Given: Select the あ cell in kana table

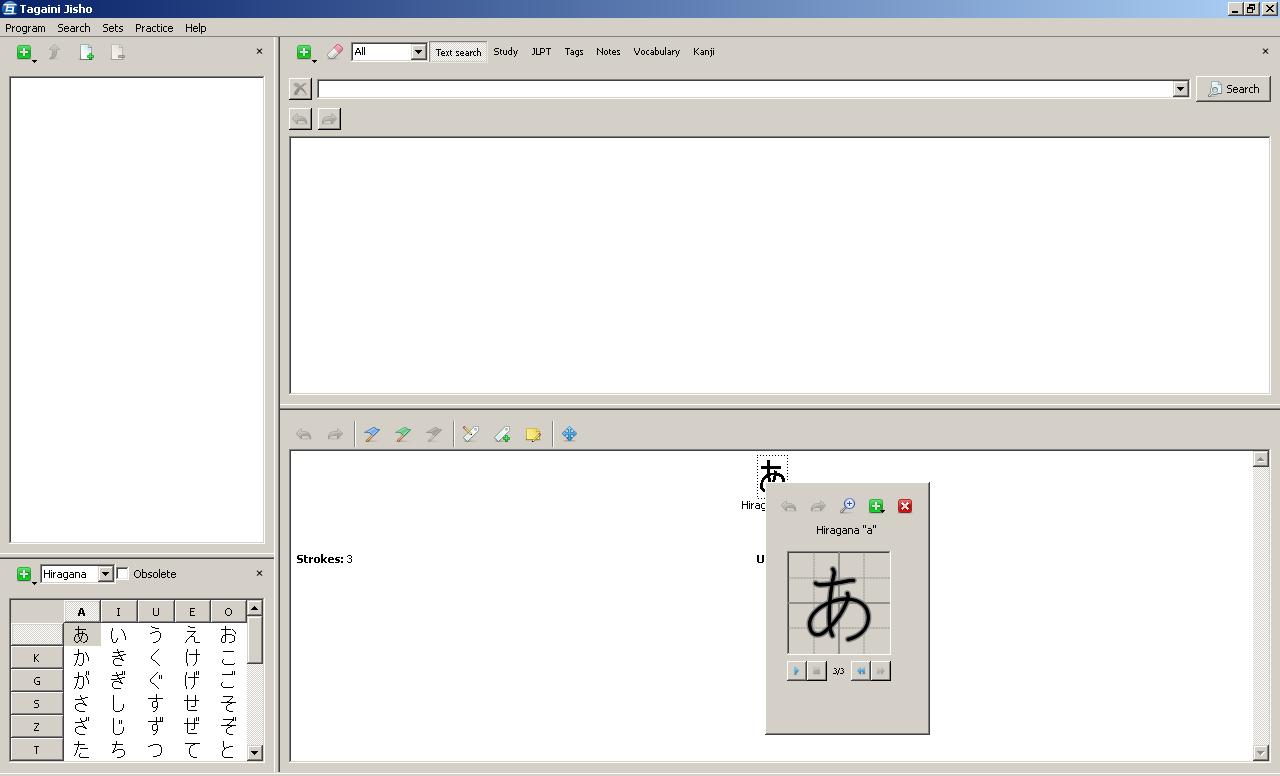Looking at the screenshot, I should click(x=82, y=635).
